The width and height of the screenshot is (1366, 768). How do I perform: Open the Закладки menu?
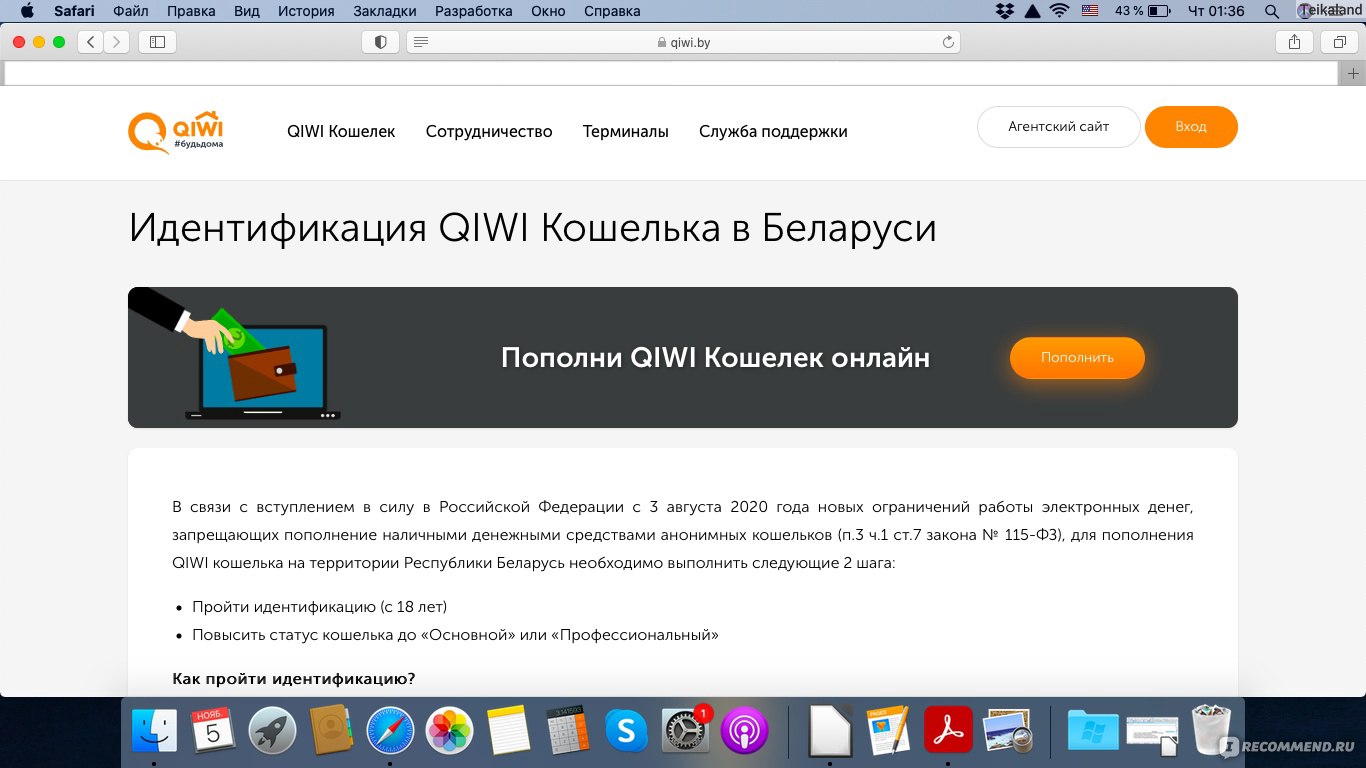click(x=385, y=11)
